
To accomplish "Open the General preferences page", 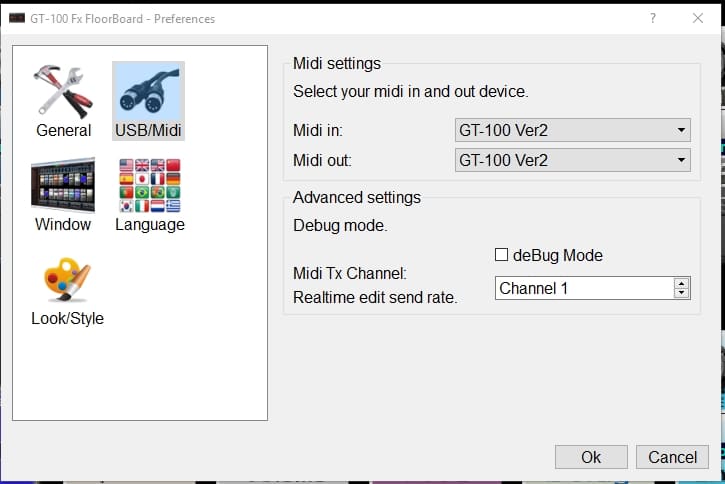I will [63, 101].
